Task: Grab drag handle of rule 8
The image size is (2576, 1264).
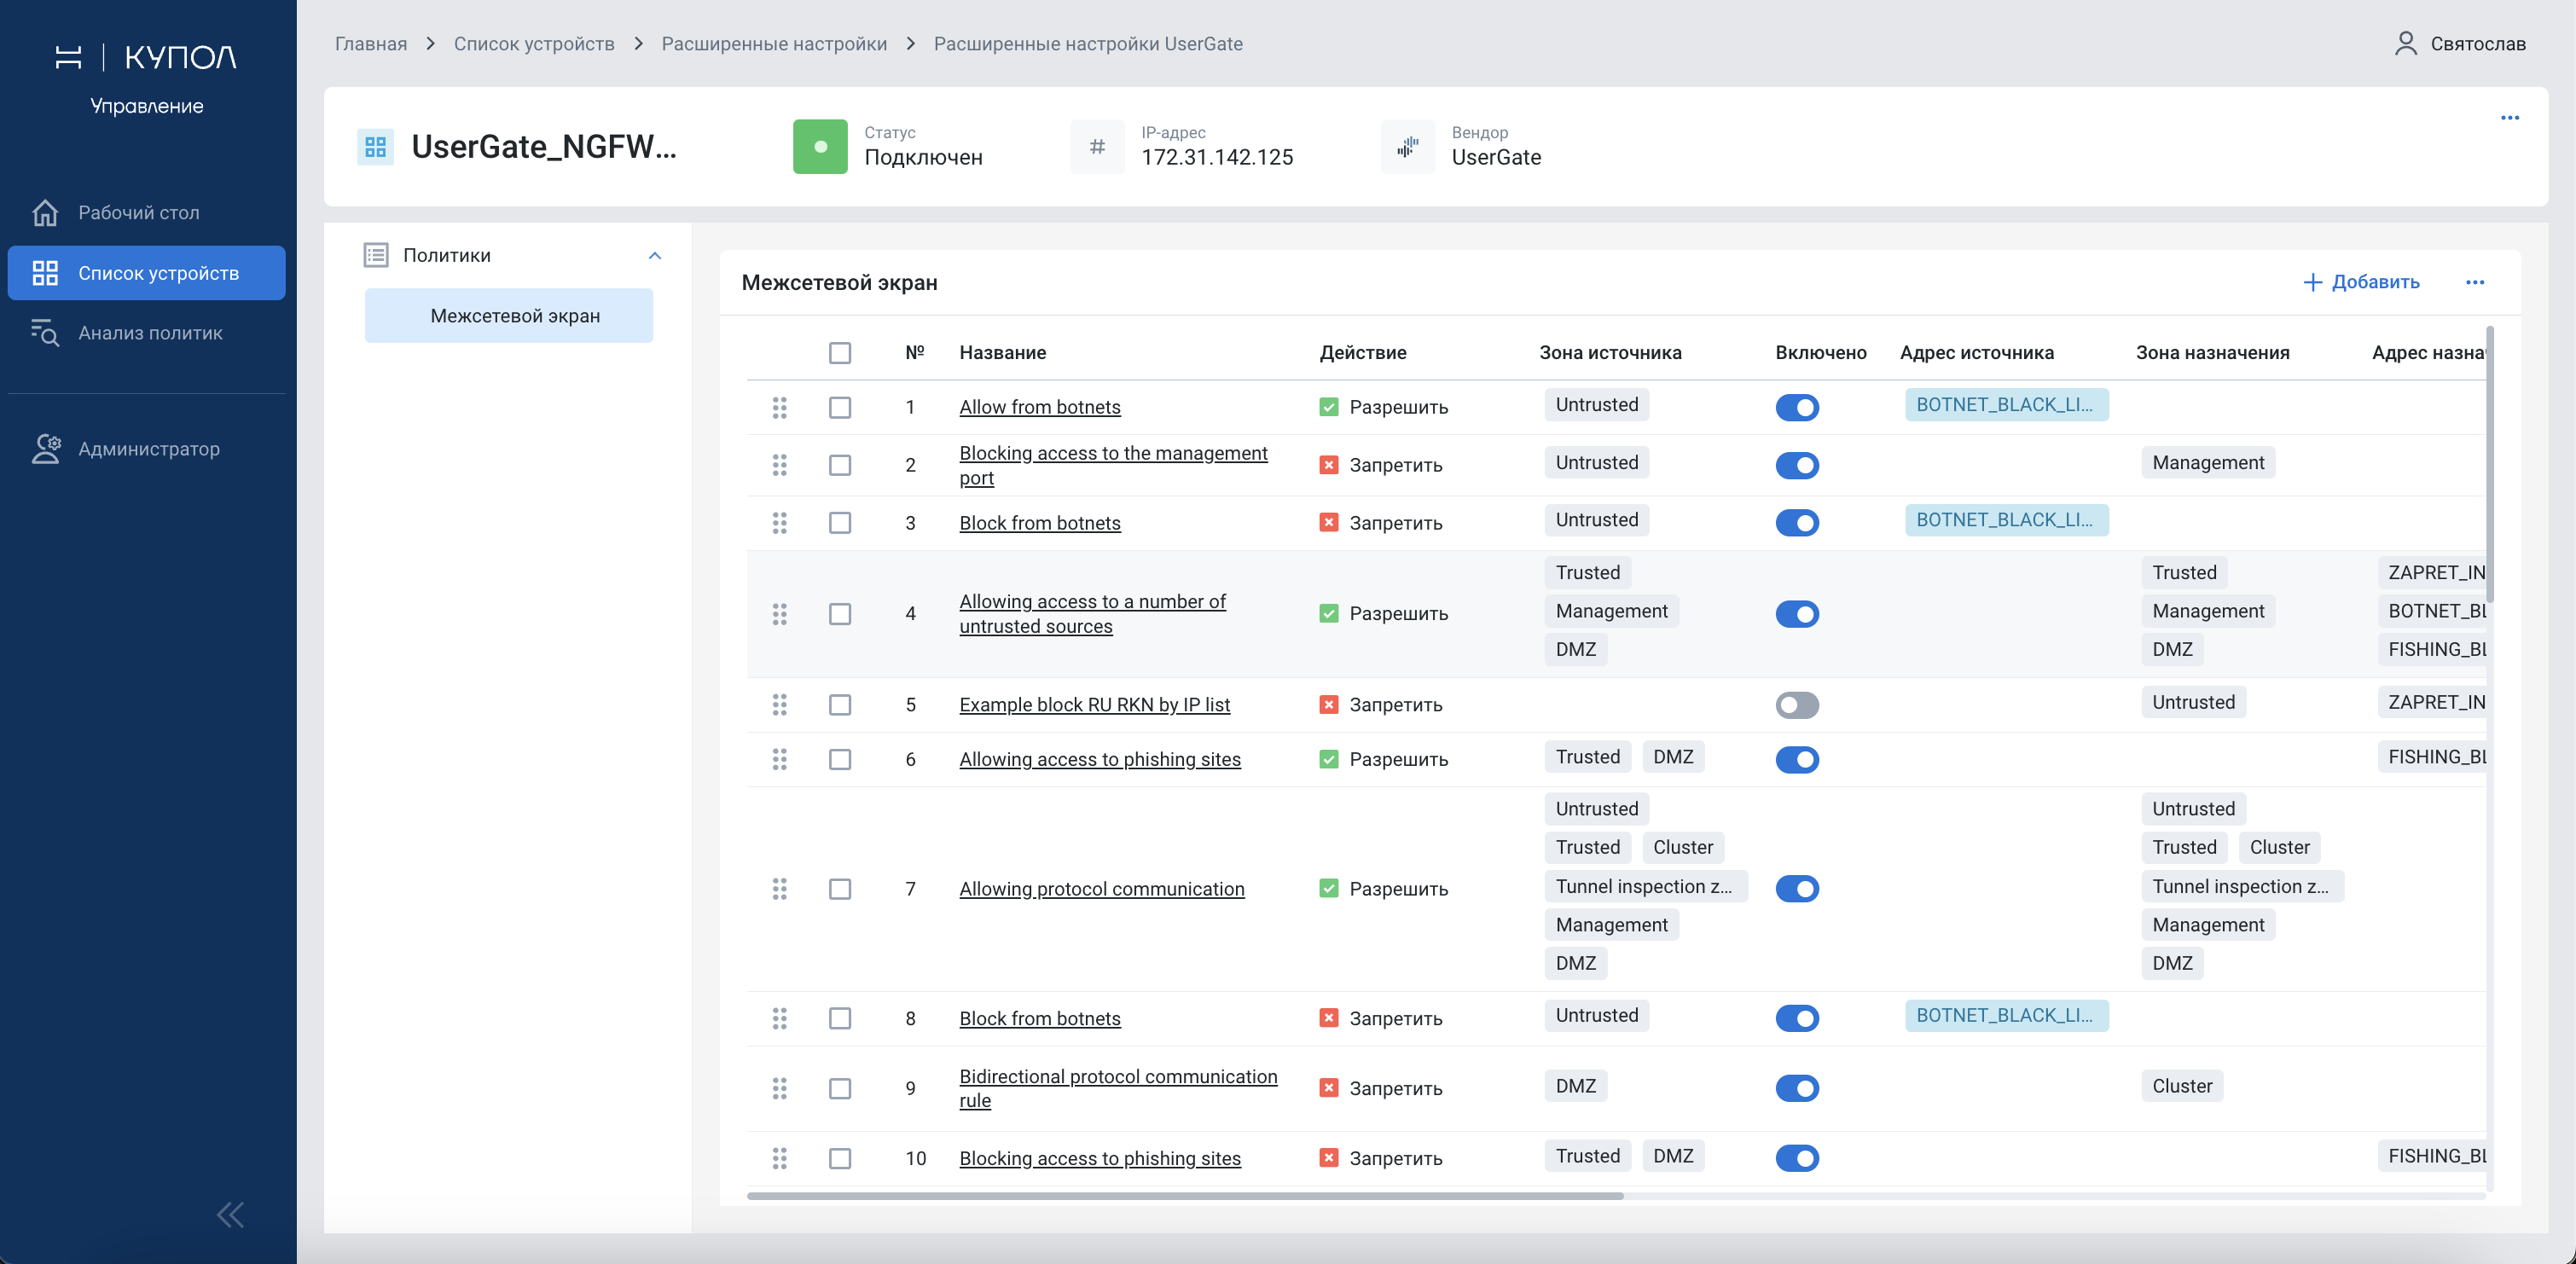Action: [x=779, y=1018]
